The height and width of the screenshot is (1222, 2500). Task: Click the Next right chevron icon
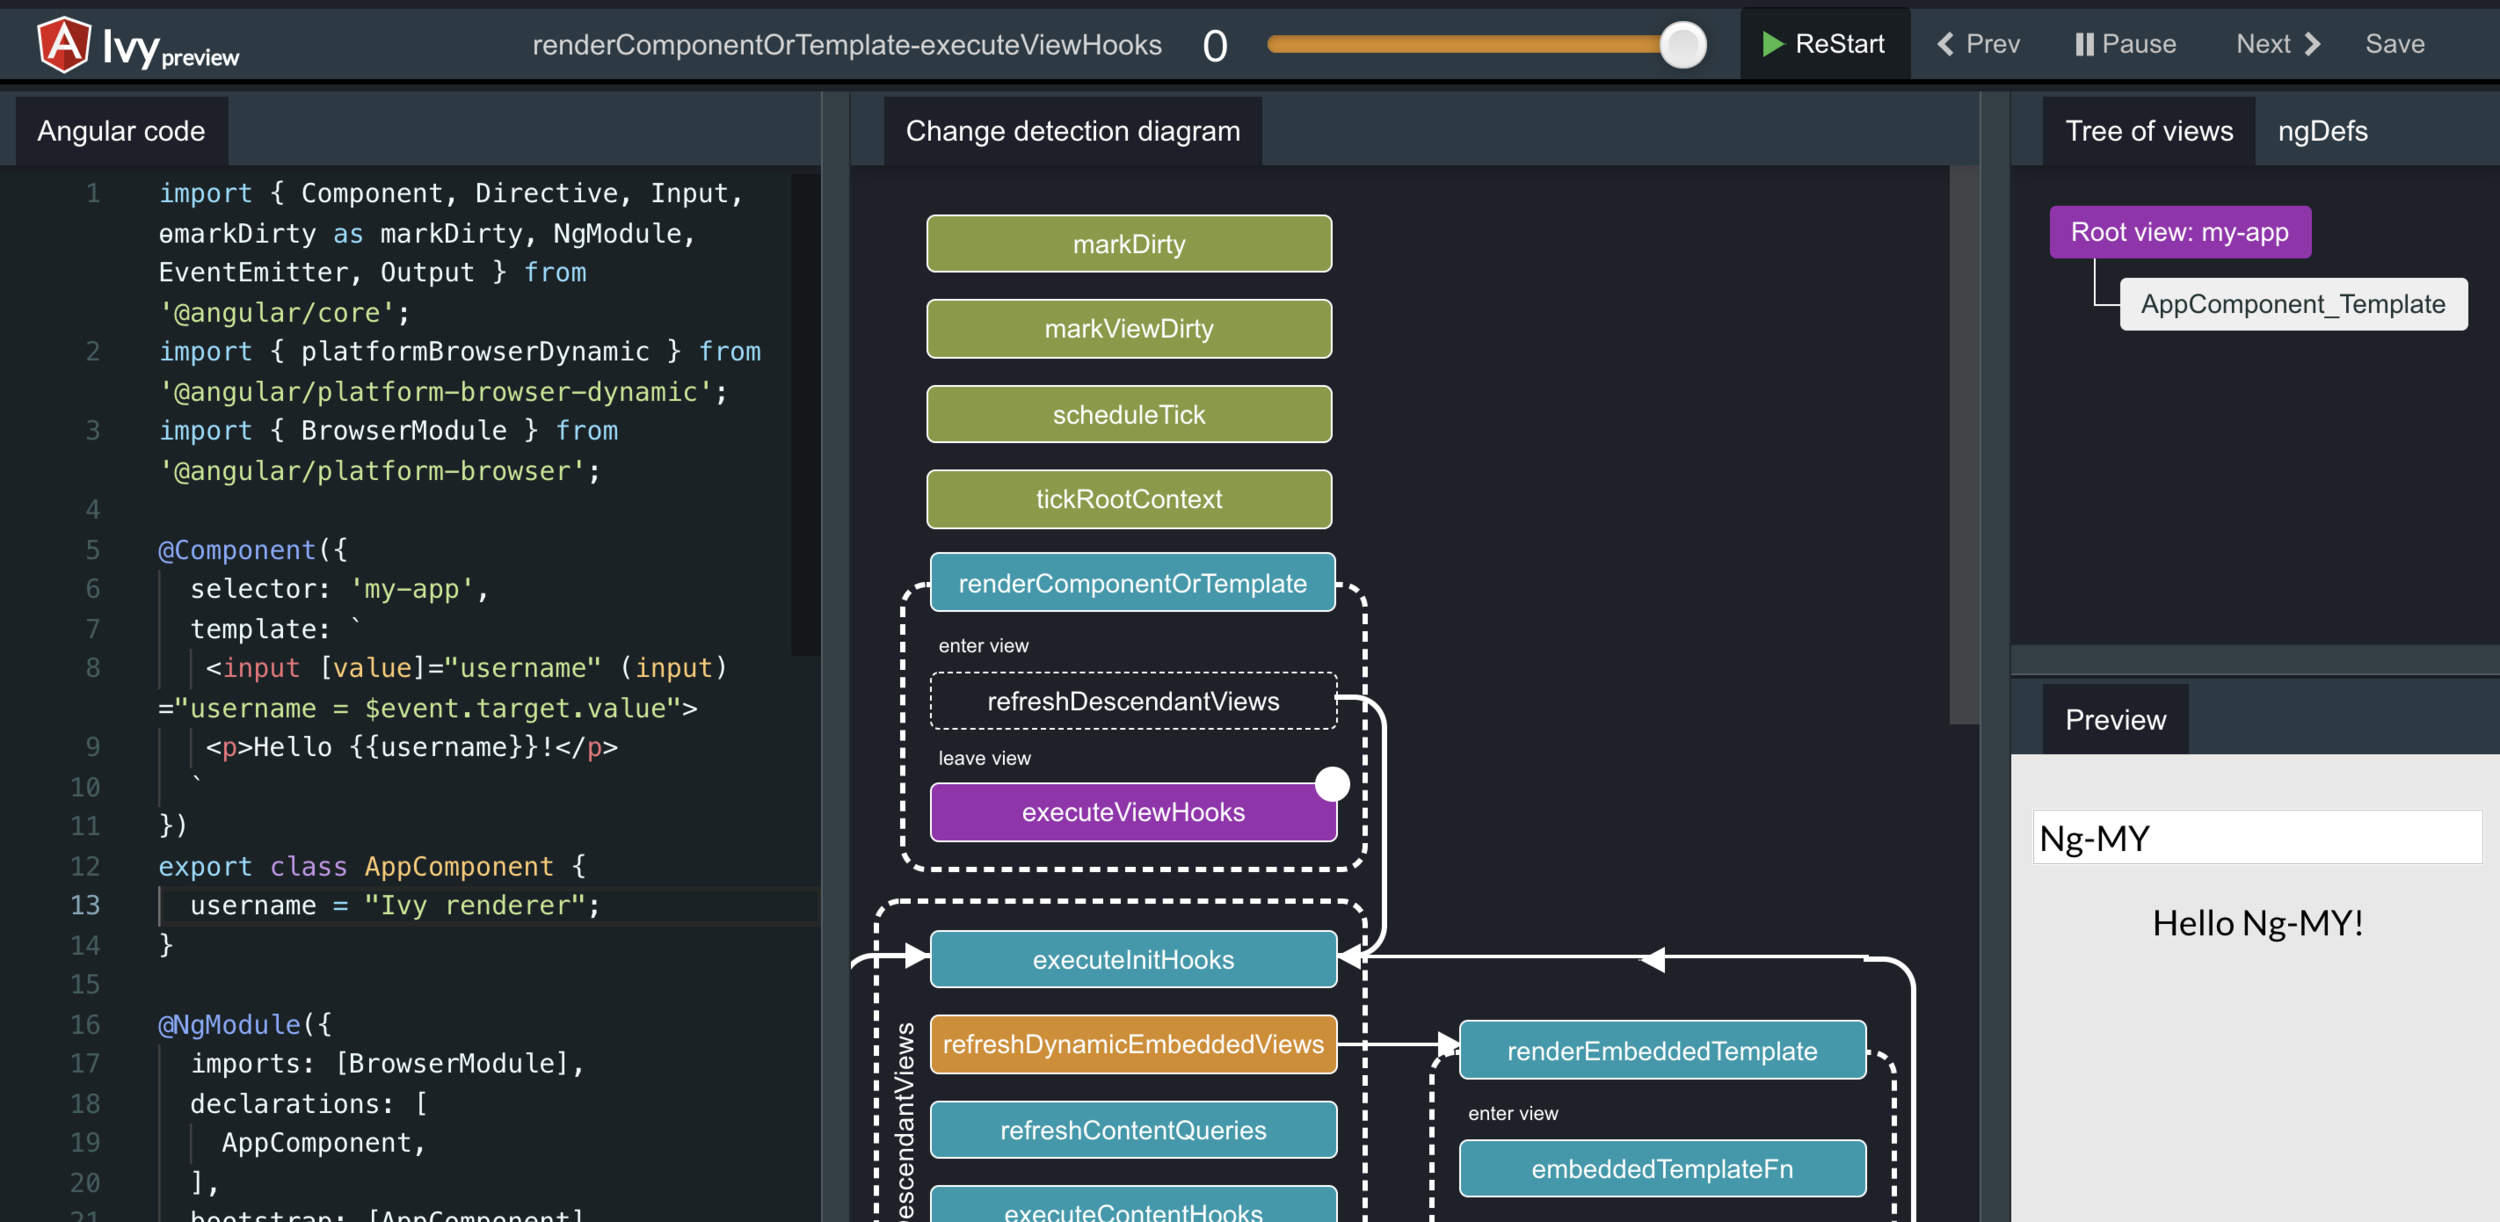click(x=2312, y=44)
